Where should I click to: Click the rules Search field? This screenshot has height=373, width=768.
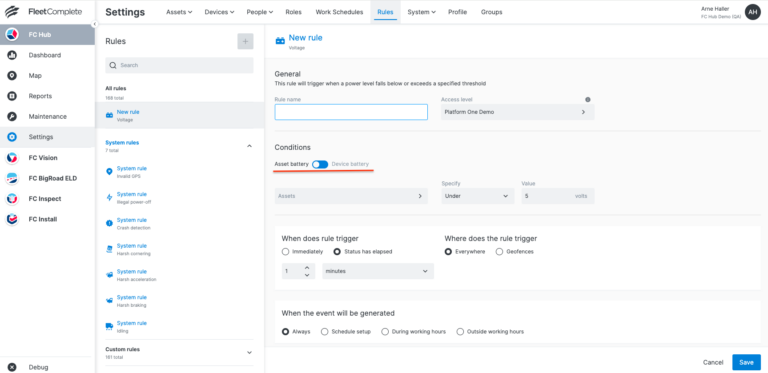[x=179, y=65]
